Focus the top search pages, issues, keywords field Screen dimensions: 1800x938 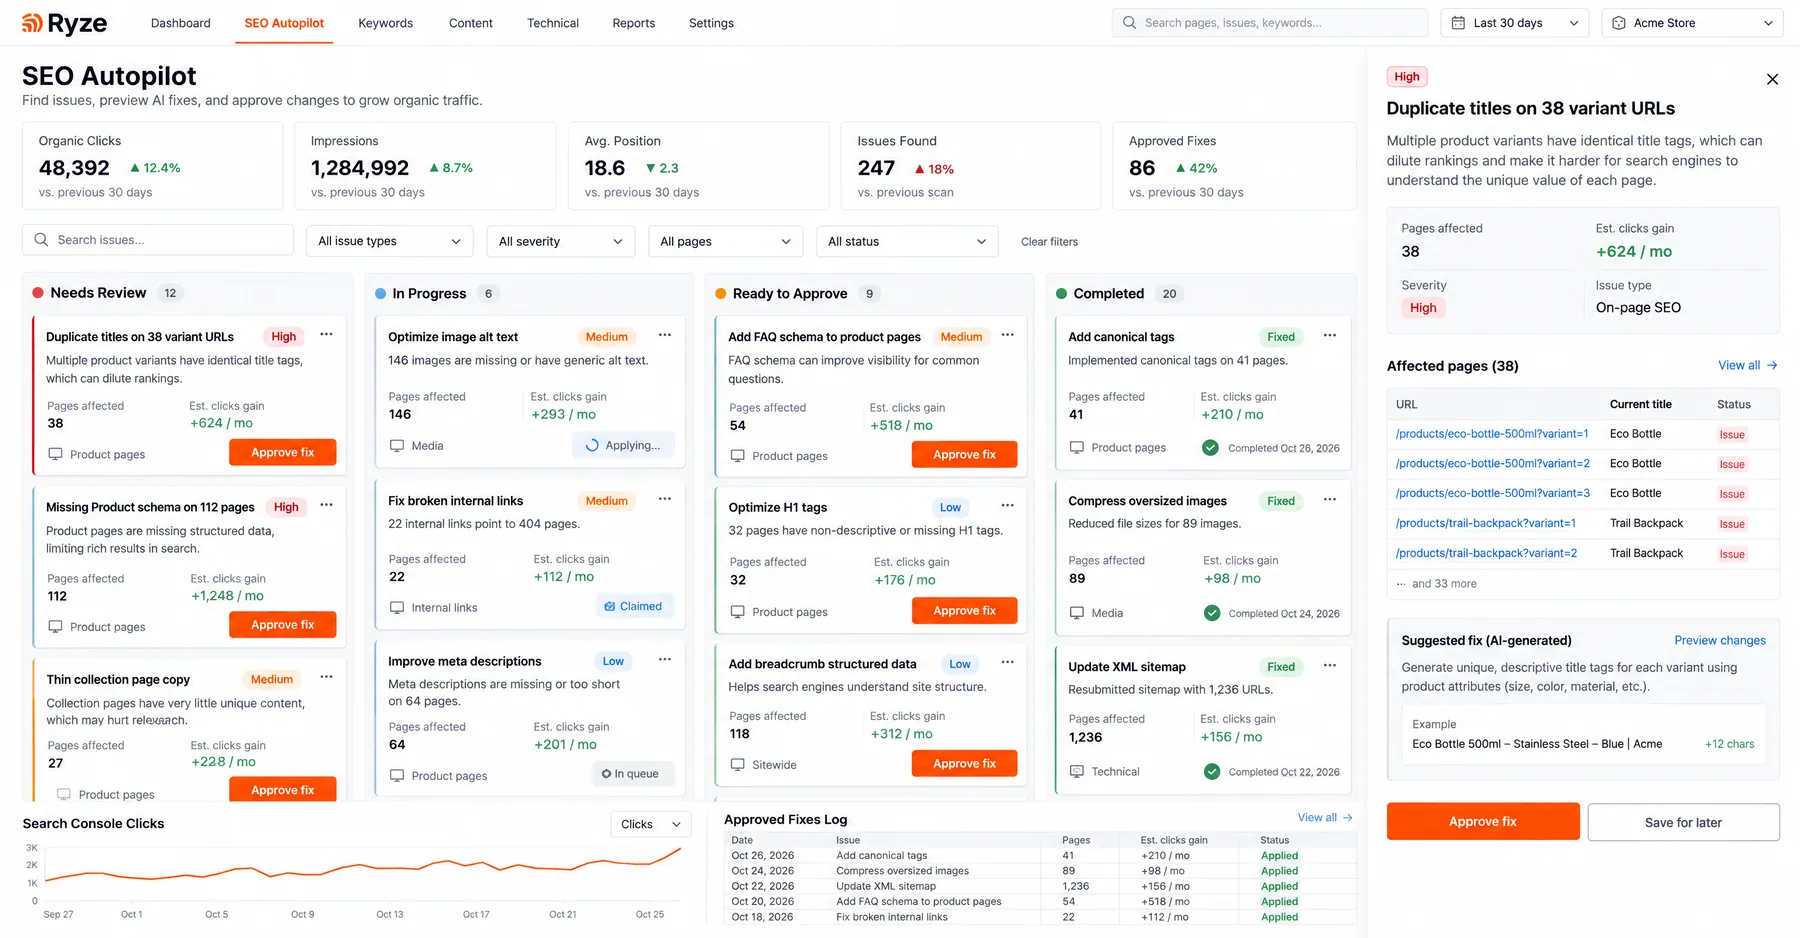point(1270,23)
